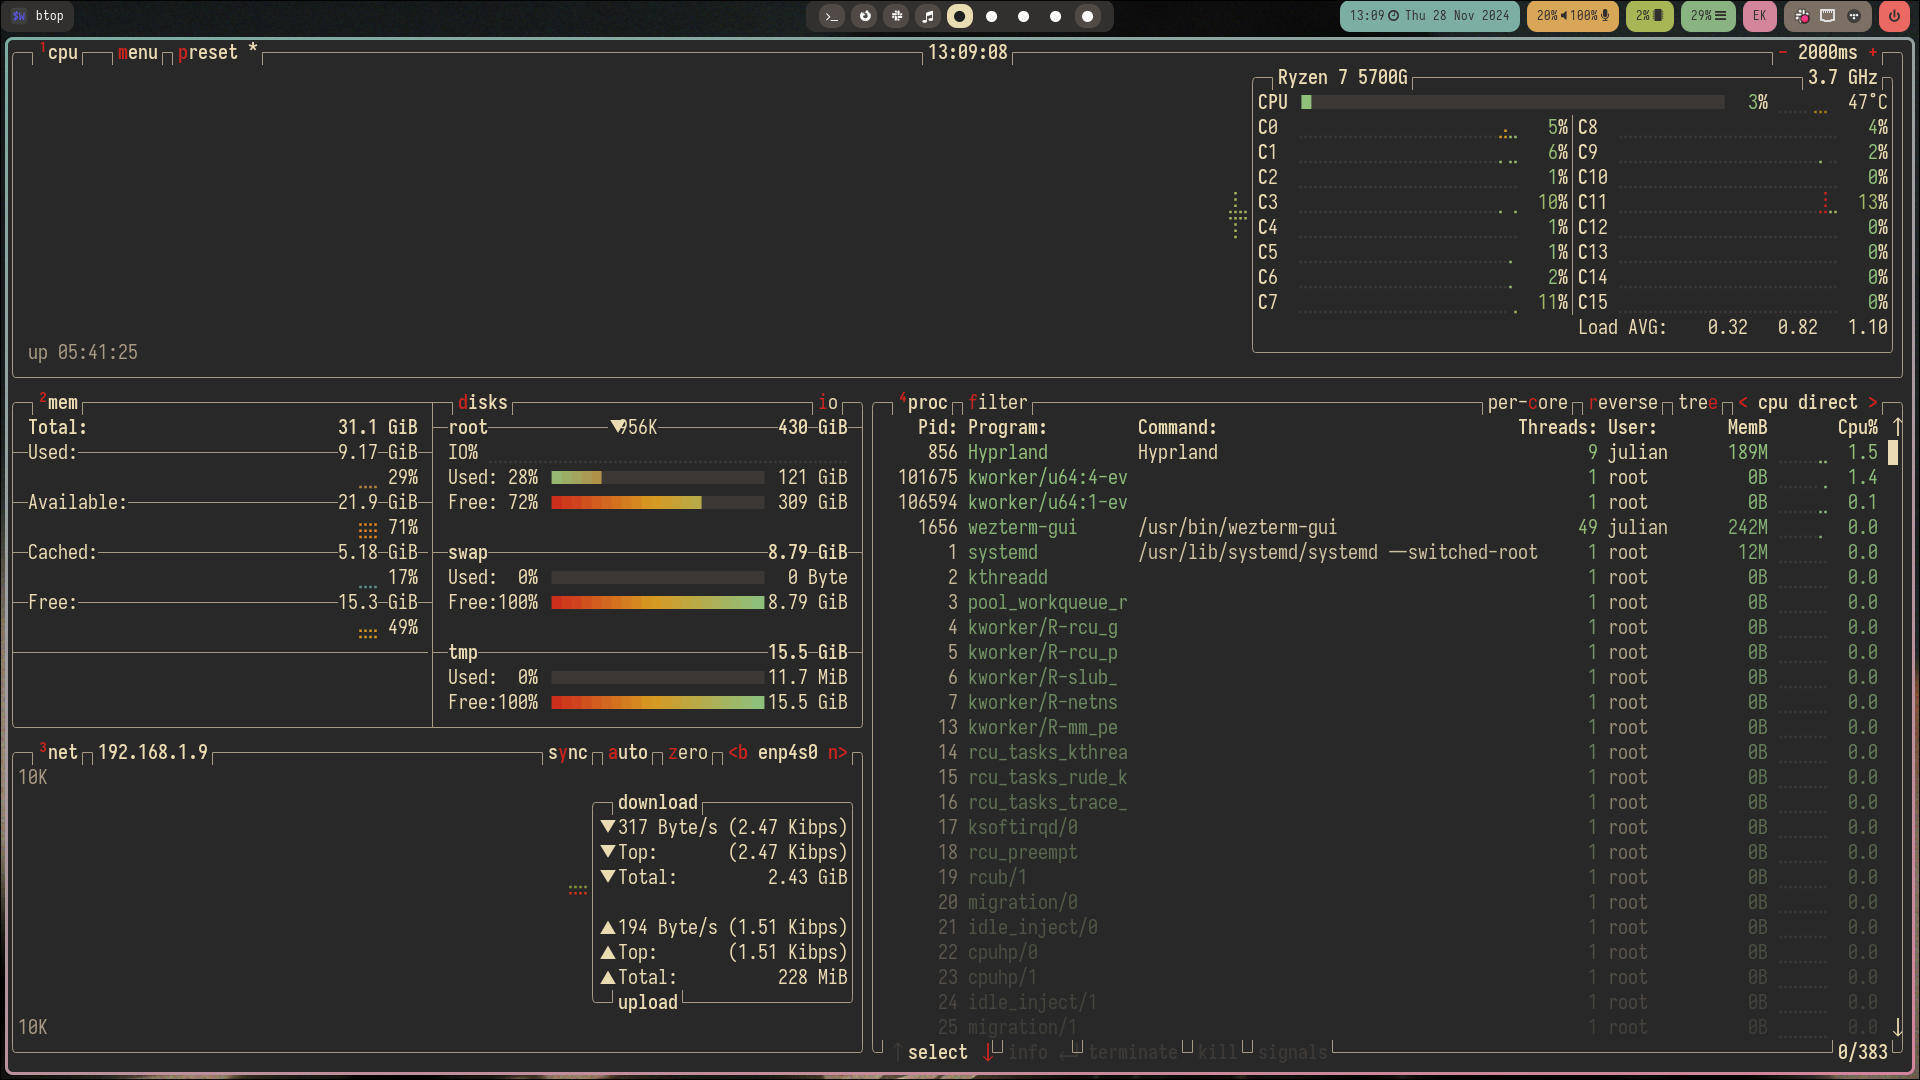This screenshot has height=1080, width=1920.
Task: Select previous sort column with left arrow
Action: tap(1743, 402)
